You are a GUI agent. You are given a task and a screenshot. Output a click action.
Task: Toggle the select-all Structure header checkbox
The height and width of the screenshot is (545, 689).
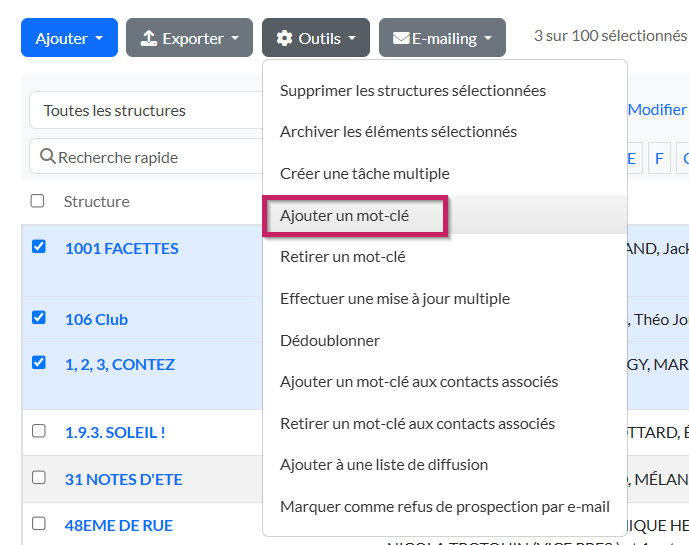click(x=38, y=201)
